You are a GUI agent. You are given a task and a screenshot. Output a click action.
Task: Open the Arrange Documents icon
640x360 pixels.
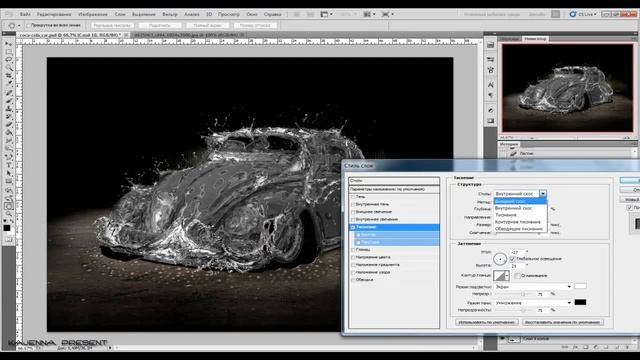(369, 14)
